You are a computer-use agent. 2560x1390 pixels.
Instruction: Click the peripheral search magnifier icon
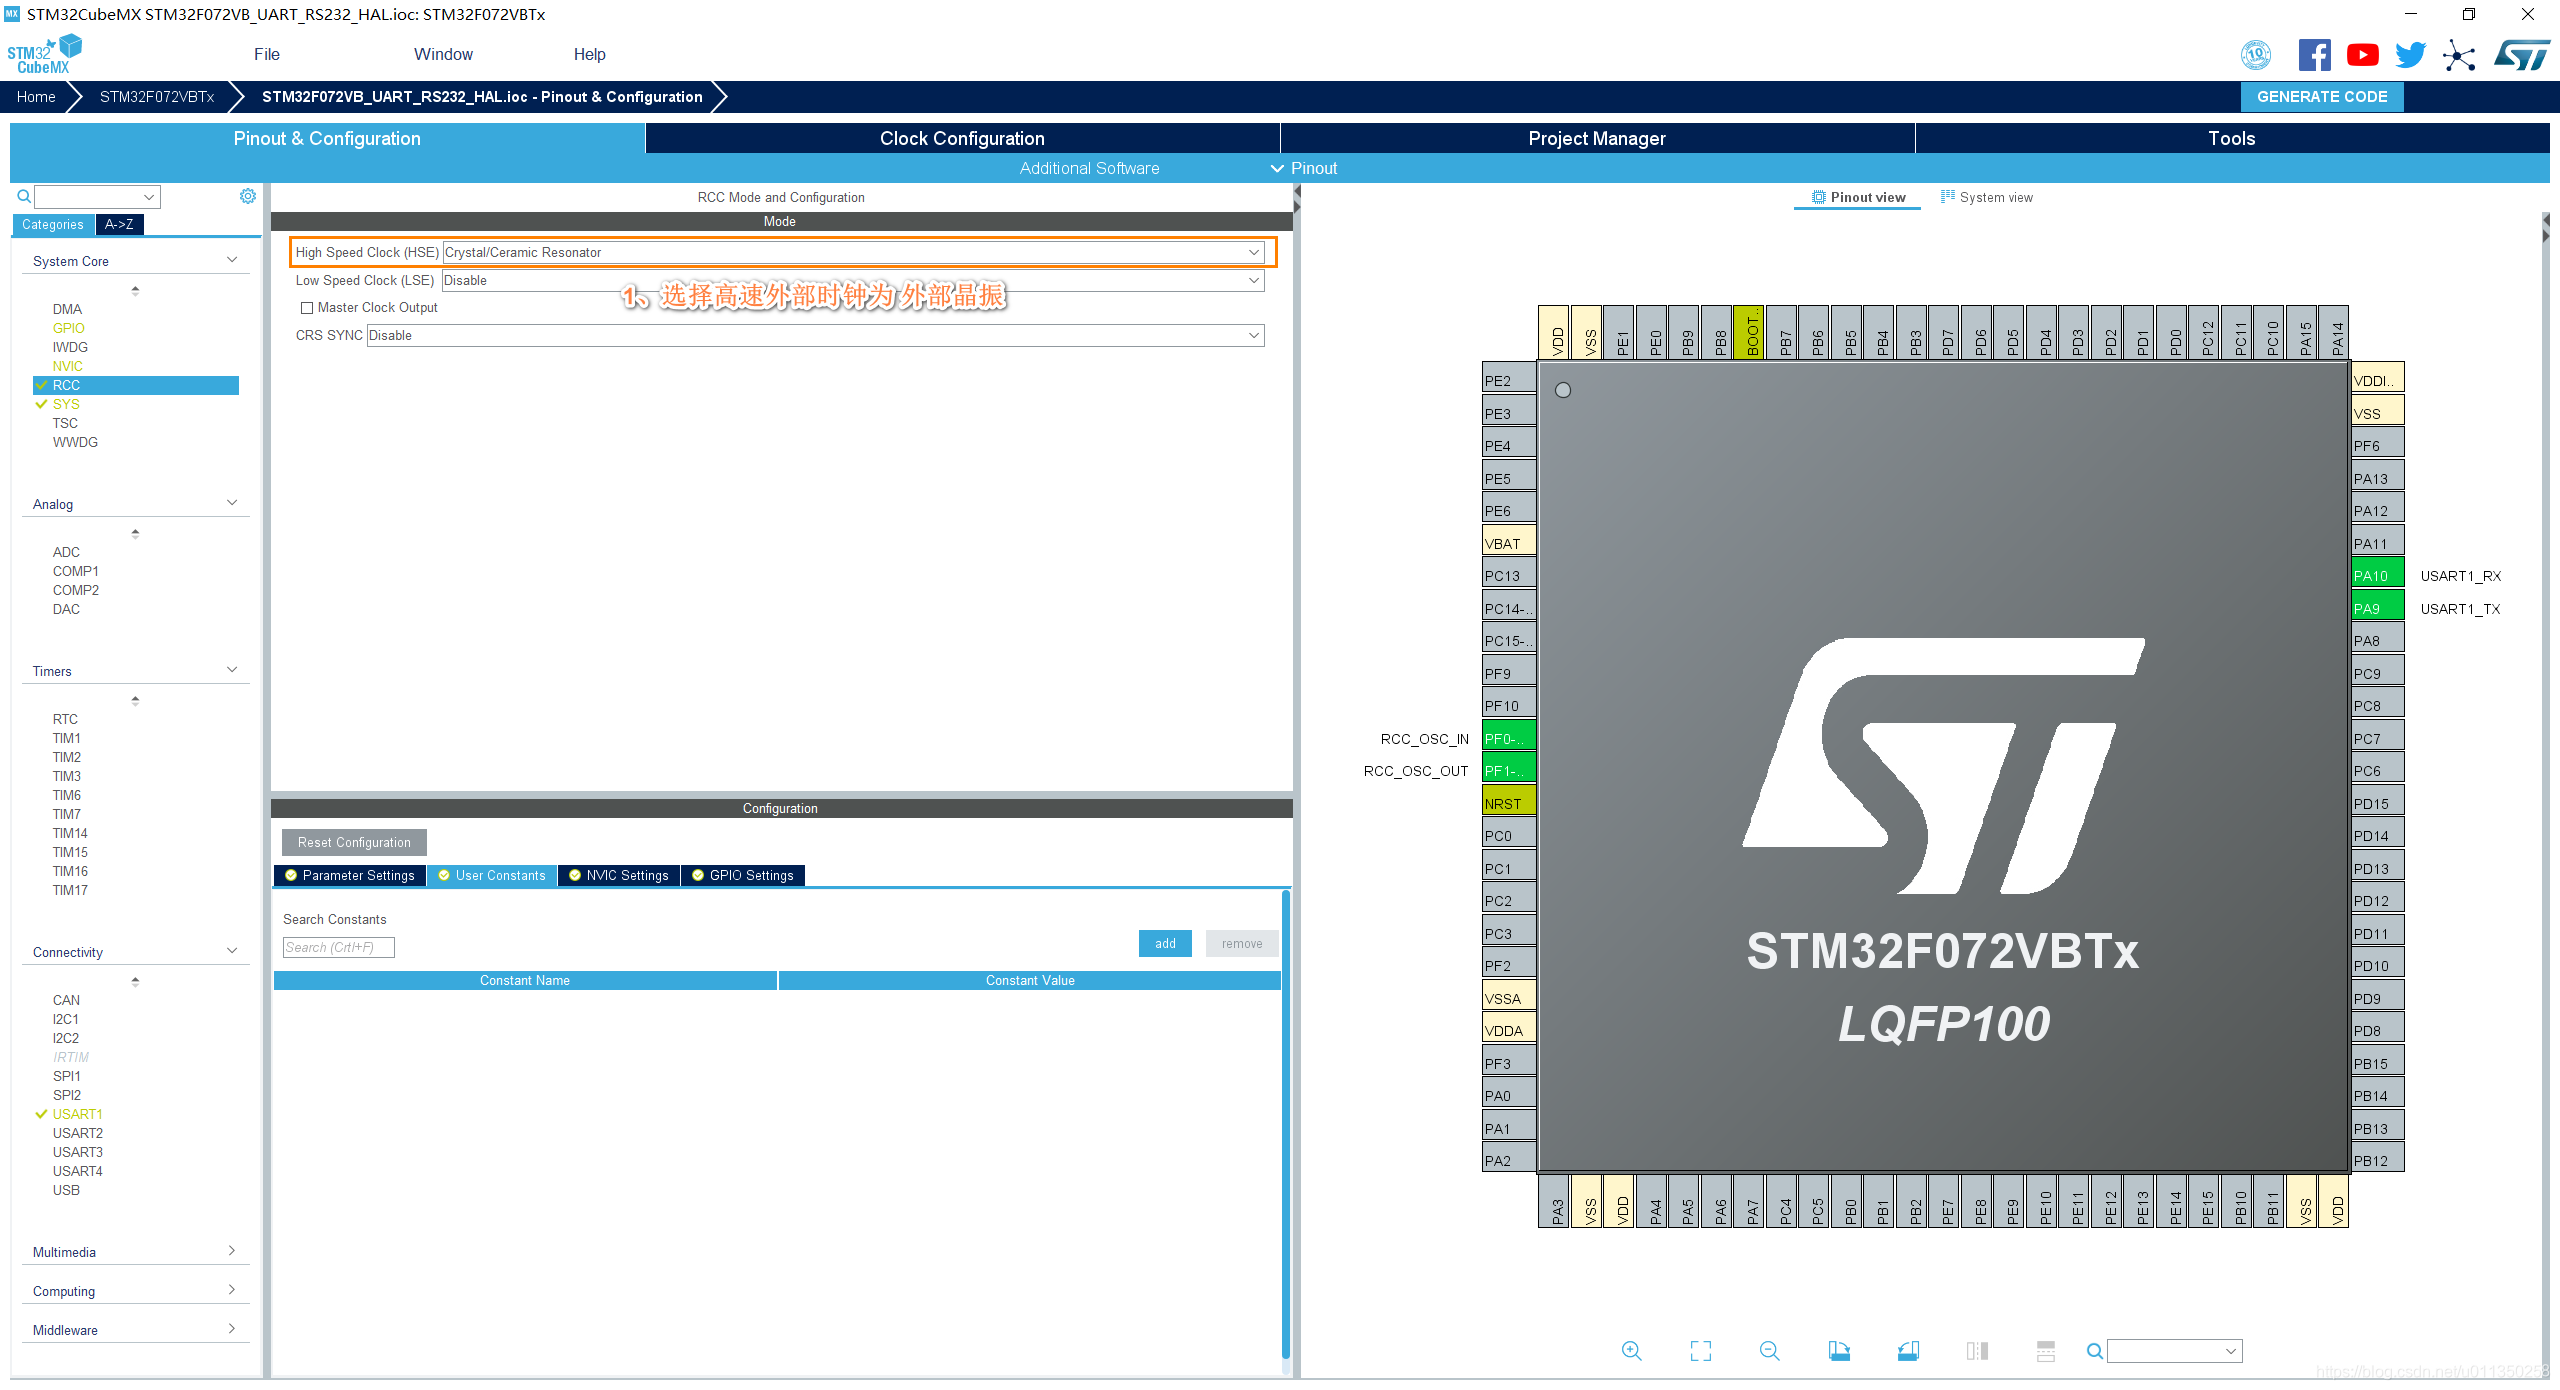(x=24, y=196)
